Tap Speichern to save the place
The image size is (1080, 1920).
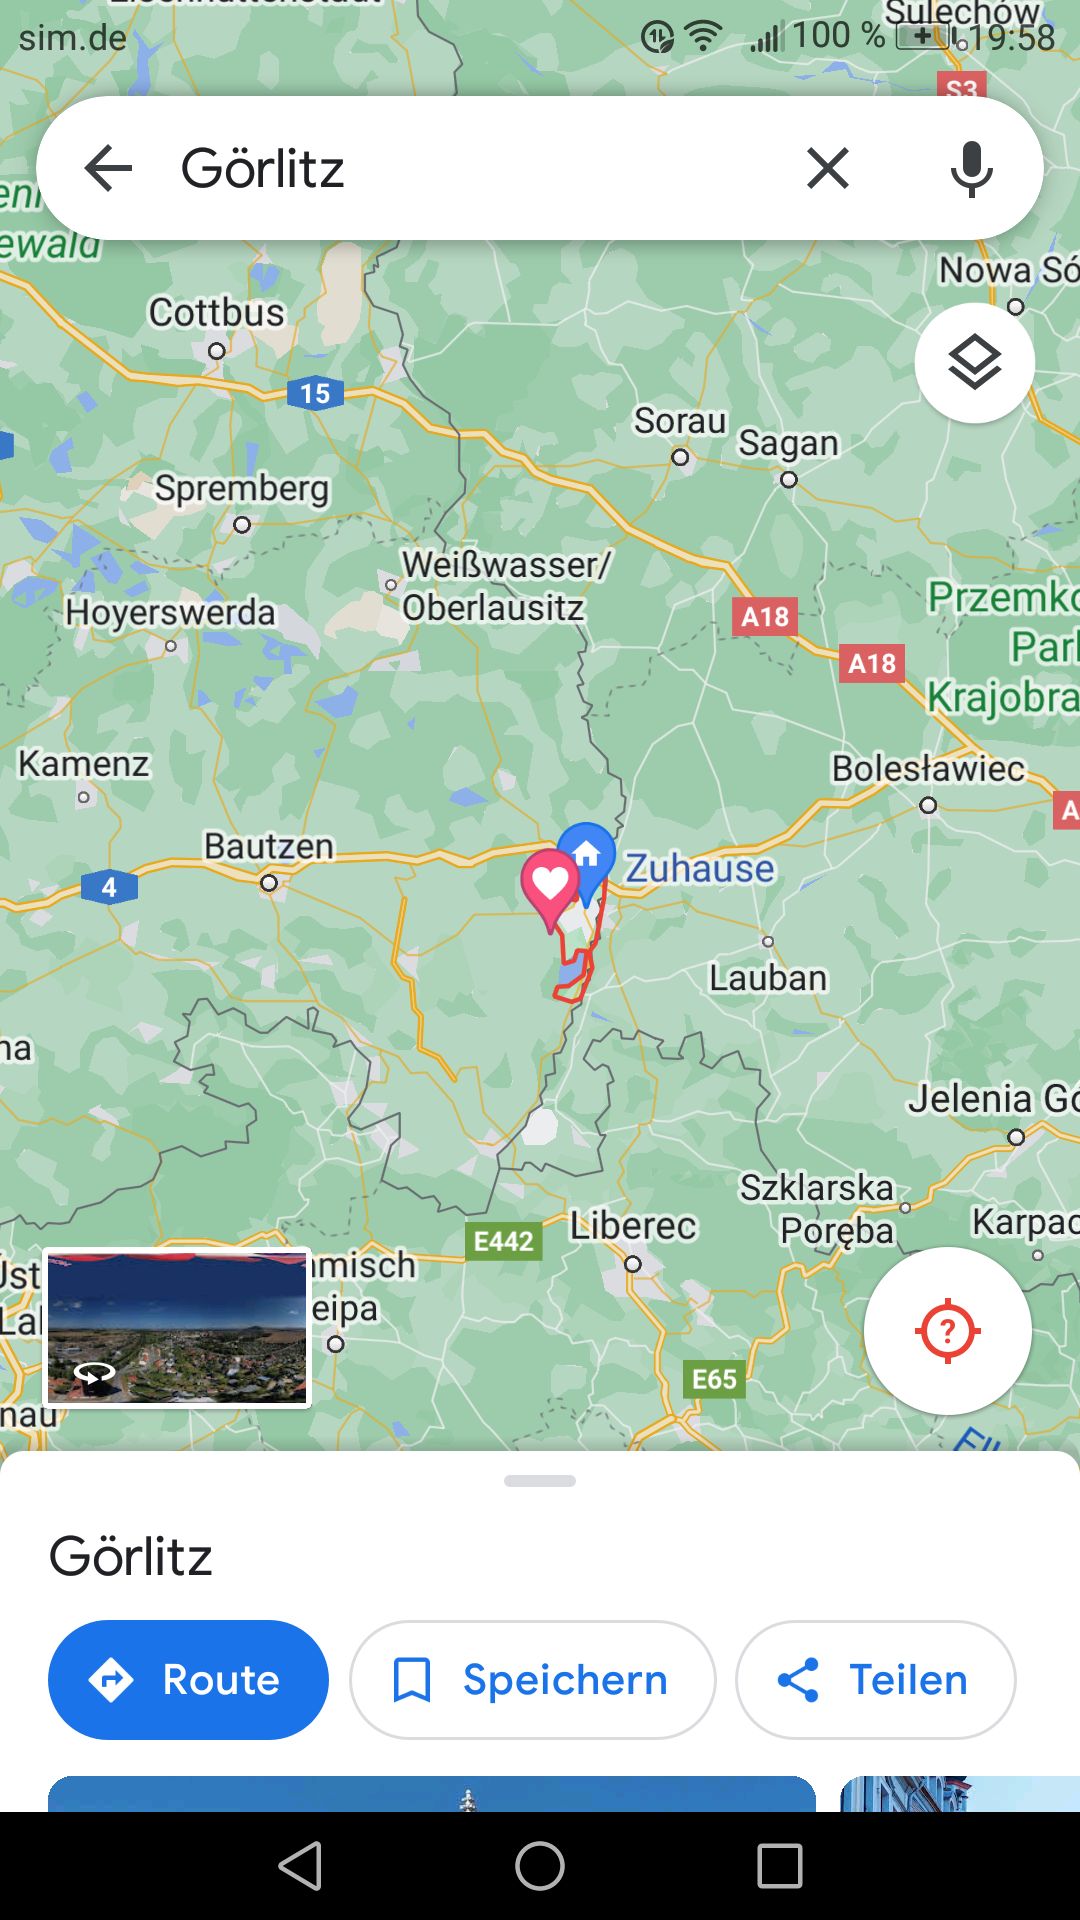(533, 1680)
